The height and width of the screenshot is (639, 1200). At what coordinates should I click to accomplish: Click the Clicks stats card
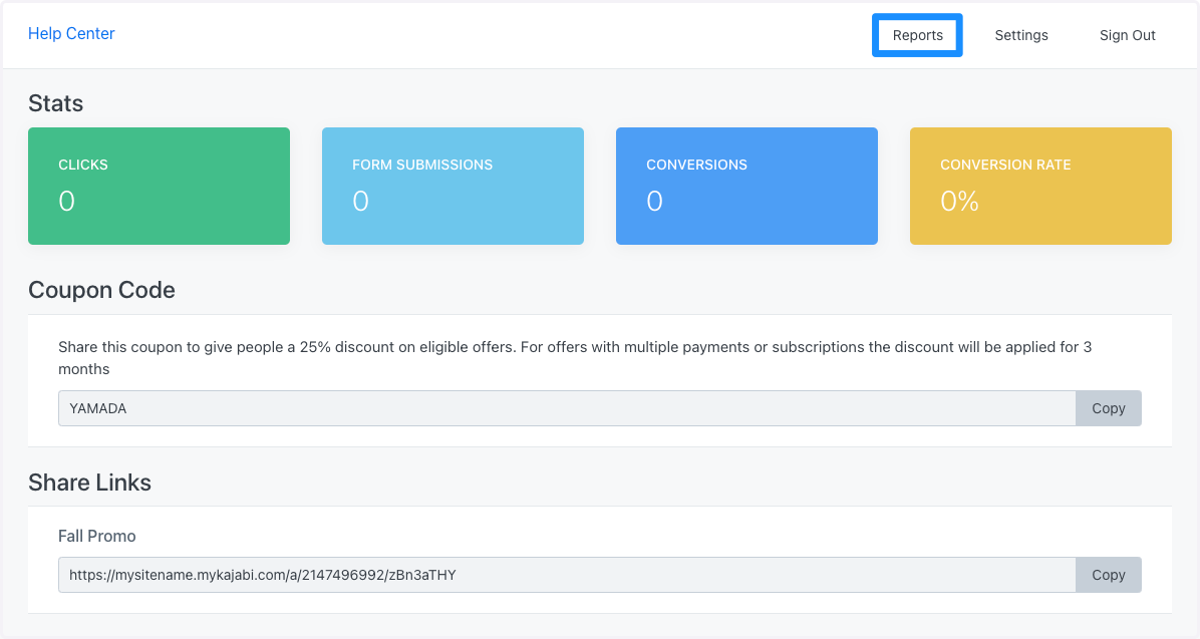pyautogui.click(x=159, y=186)
